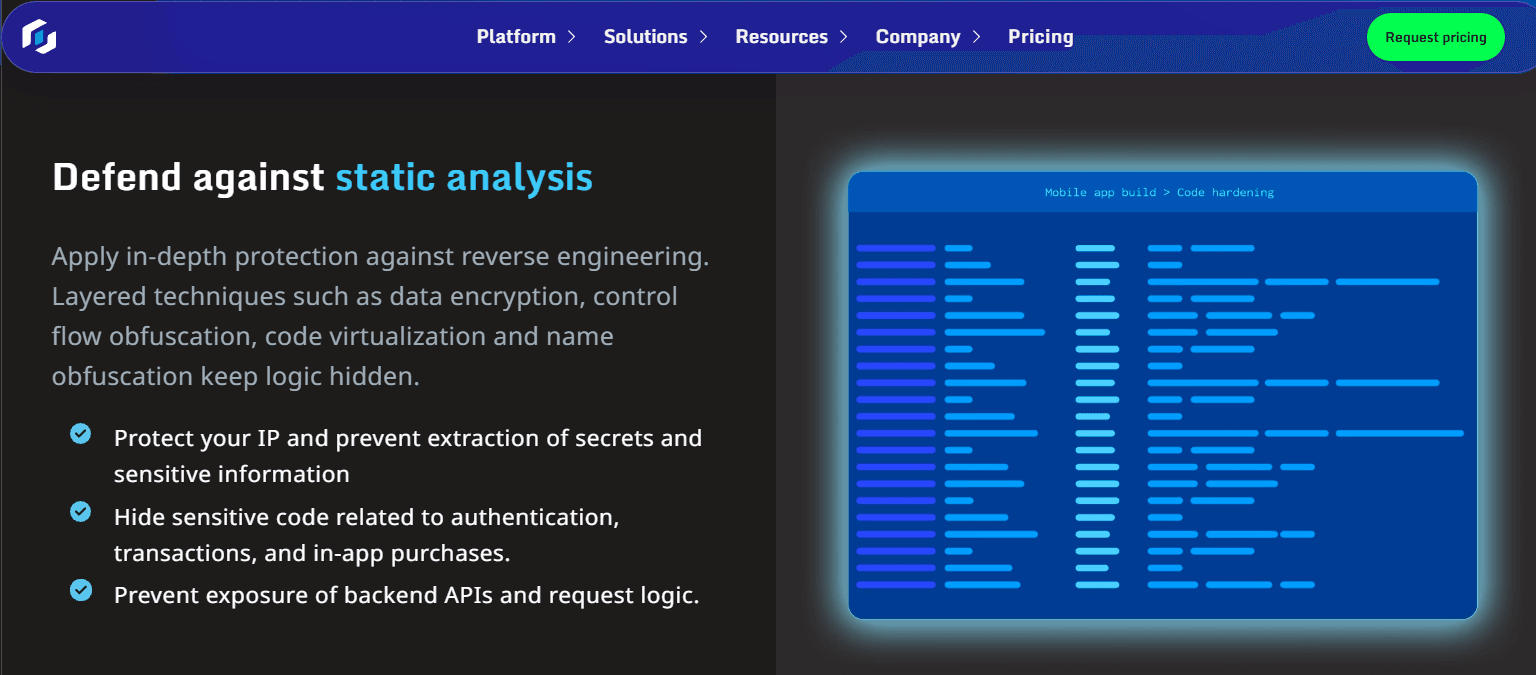The height and width of the screenshot is (675, 1536).
Task: Click the text 'Protect your IP and prevent extraction'
Action: [x=408, y=456]
